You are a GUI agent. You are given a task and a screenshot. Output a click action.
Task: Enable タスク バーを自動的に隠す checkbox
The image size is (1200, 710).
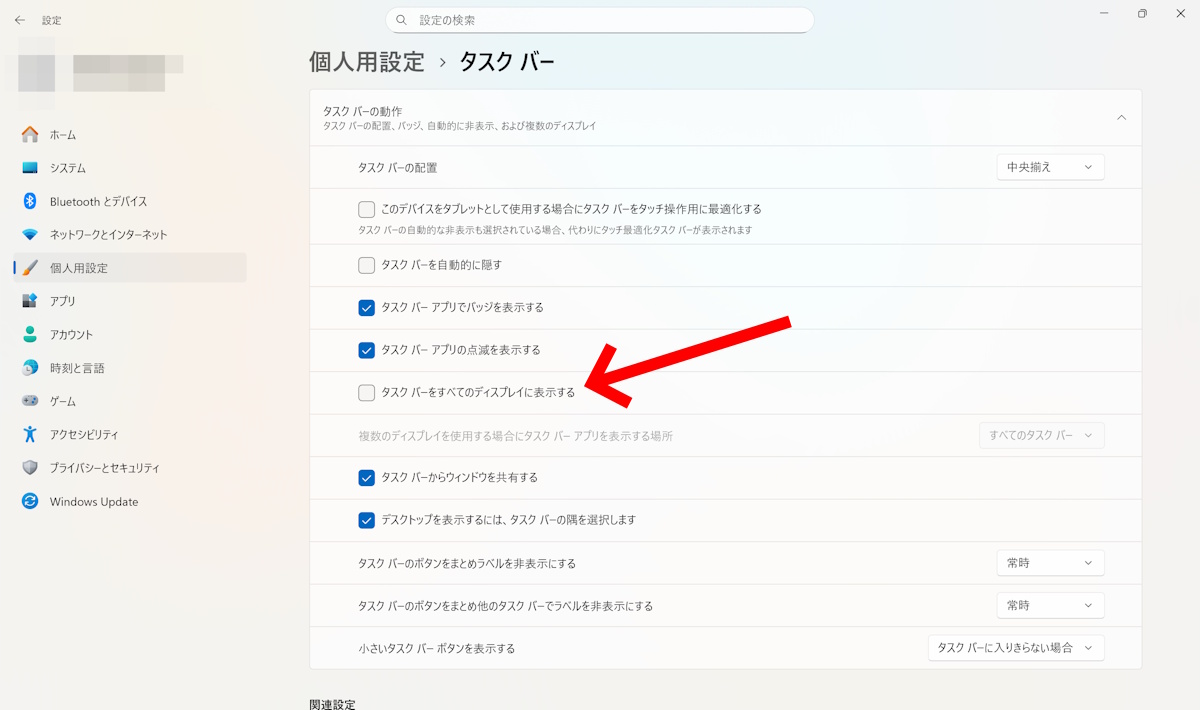tap(366, 265)
